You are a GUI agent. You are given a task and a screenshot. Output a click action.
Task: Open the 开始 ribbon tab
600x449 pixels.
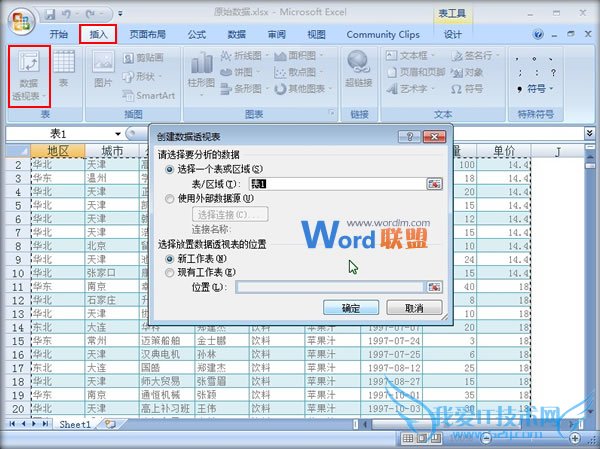(59, 34)
